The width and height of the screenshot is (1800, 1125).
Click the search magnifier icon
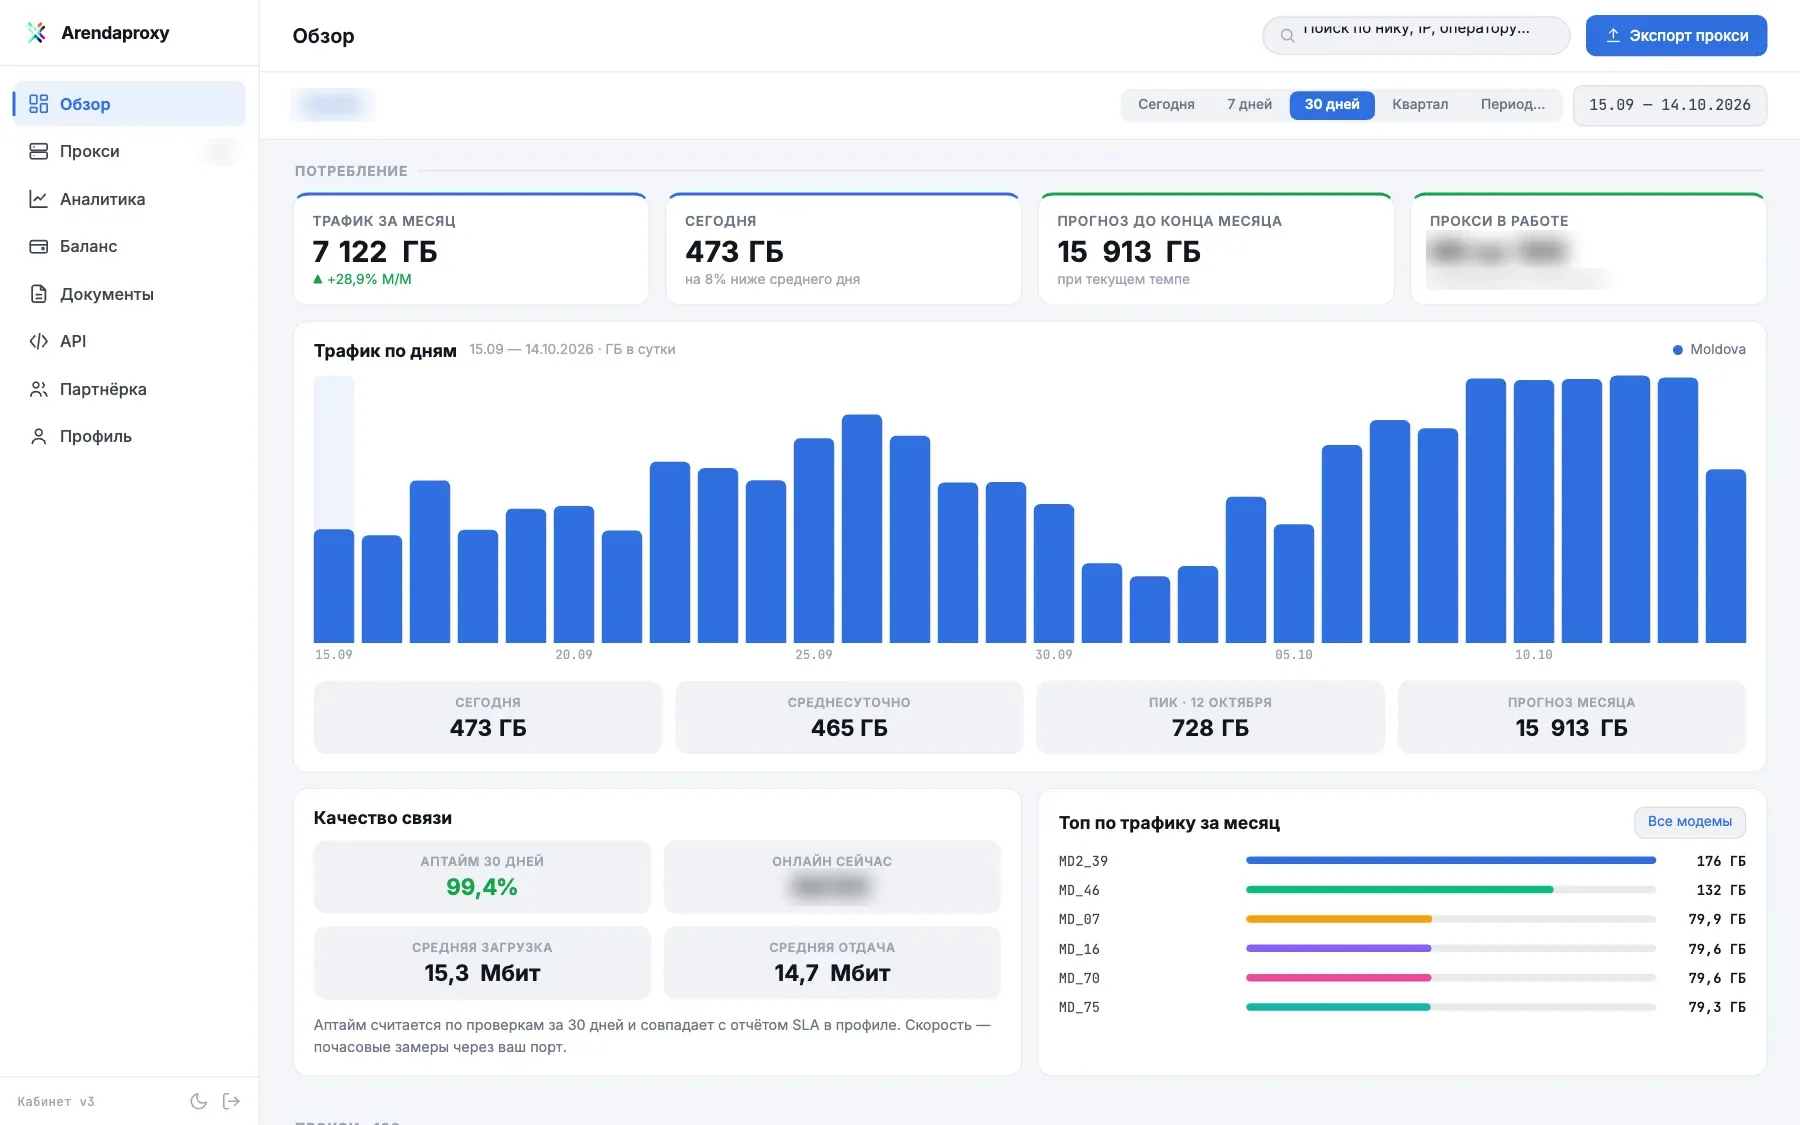pos(1287,36)
